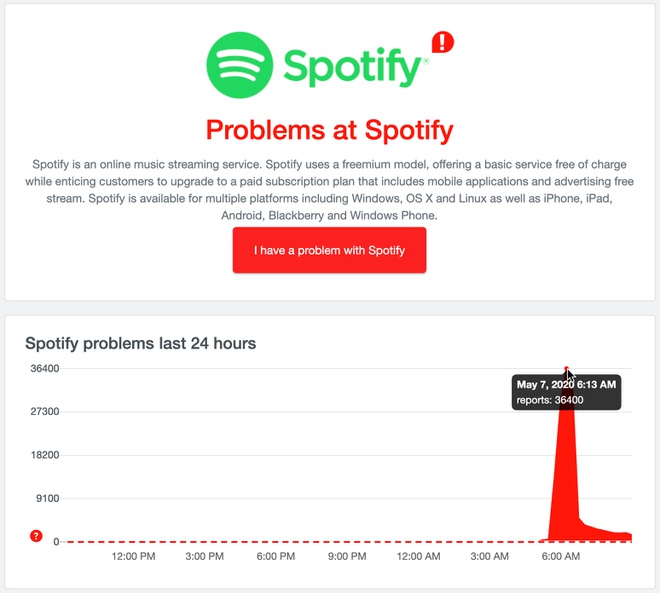Click the Spotify wordmark text
Viewport: 660px width, 593px height.
353,68
